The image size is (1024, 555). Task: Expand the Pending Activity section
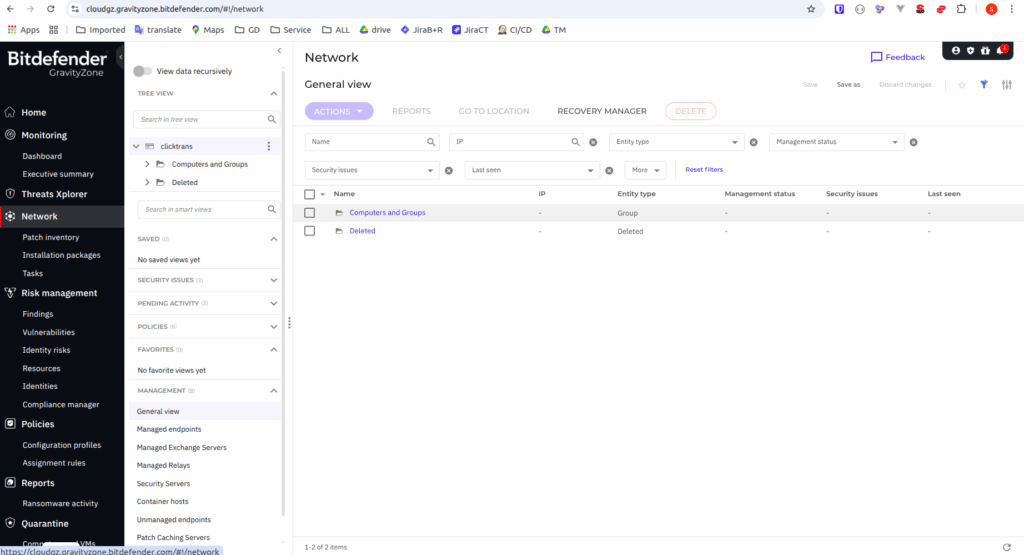point(274,304)
